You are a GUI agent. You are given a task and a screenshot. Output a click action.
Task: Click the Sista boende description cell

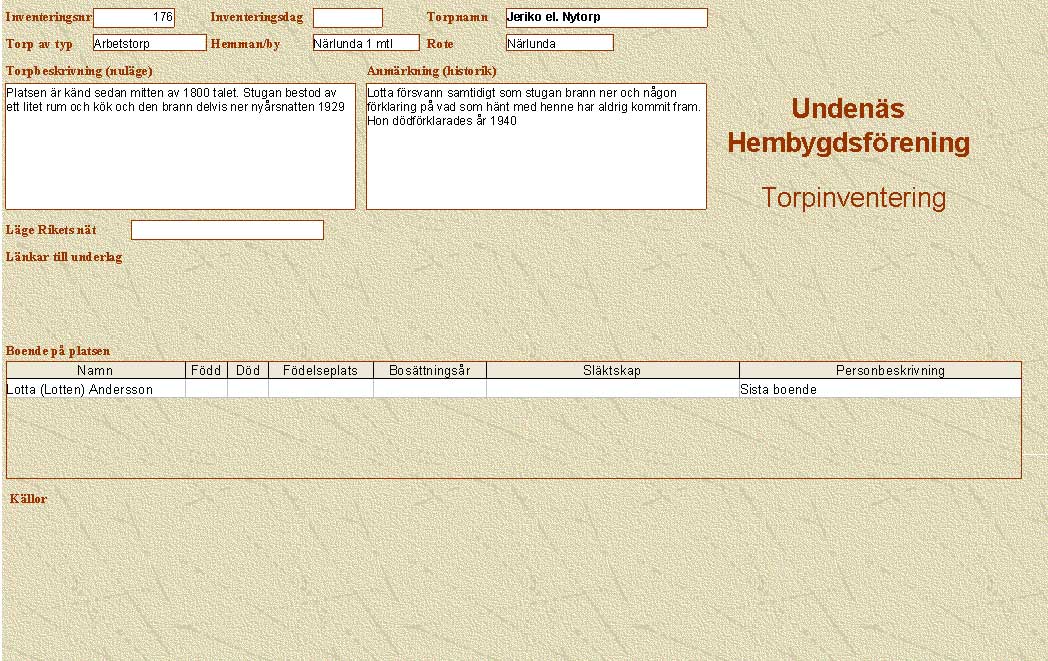pos(880,389)
